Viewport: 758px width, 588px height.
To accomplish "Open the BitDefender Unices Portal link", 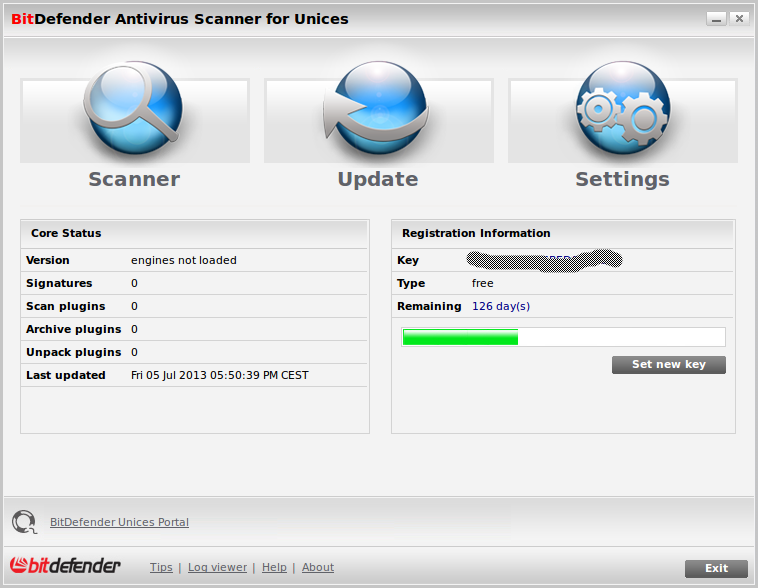I will coord(119,522).
